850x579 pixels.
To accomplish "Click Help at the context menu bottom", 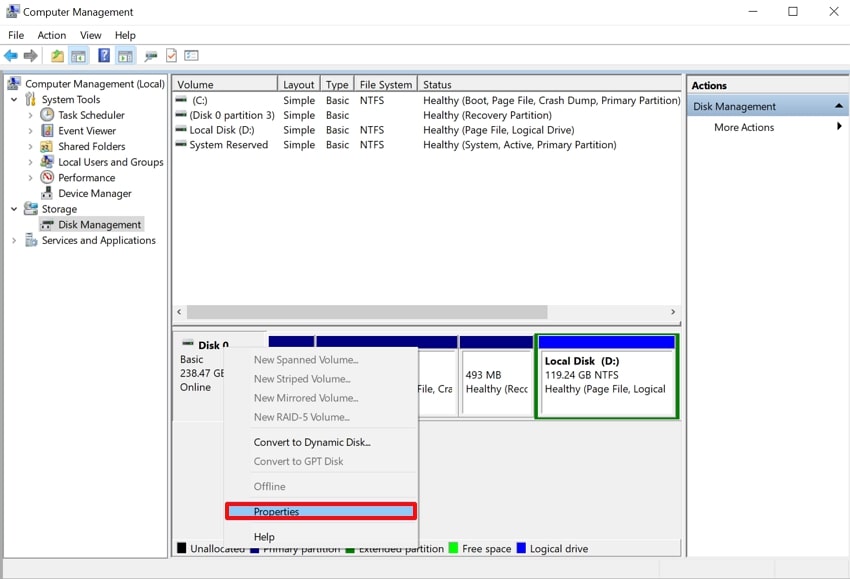I will point(263,536).
